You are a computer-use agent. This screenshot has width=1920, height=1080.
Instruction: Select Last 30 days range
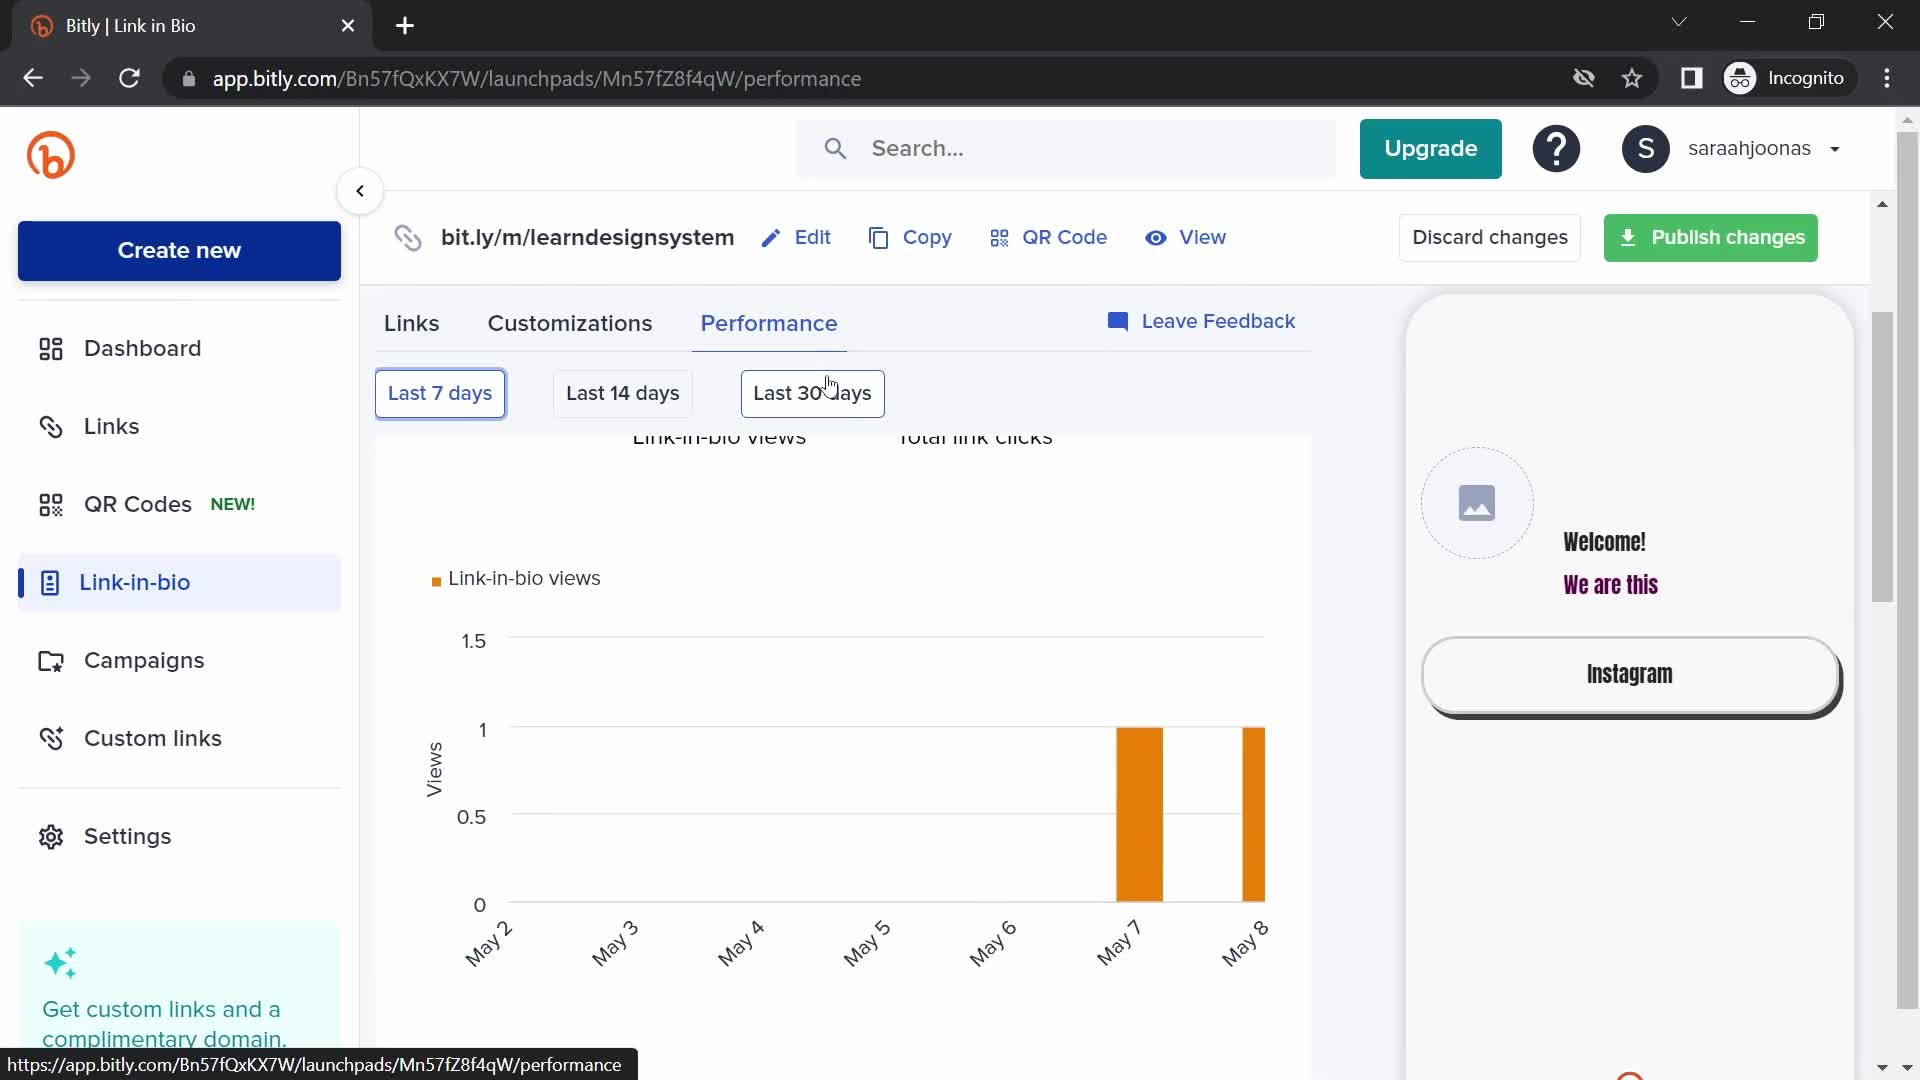[x=812, y=394]
